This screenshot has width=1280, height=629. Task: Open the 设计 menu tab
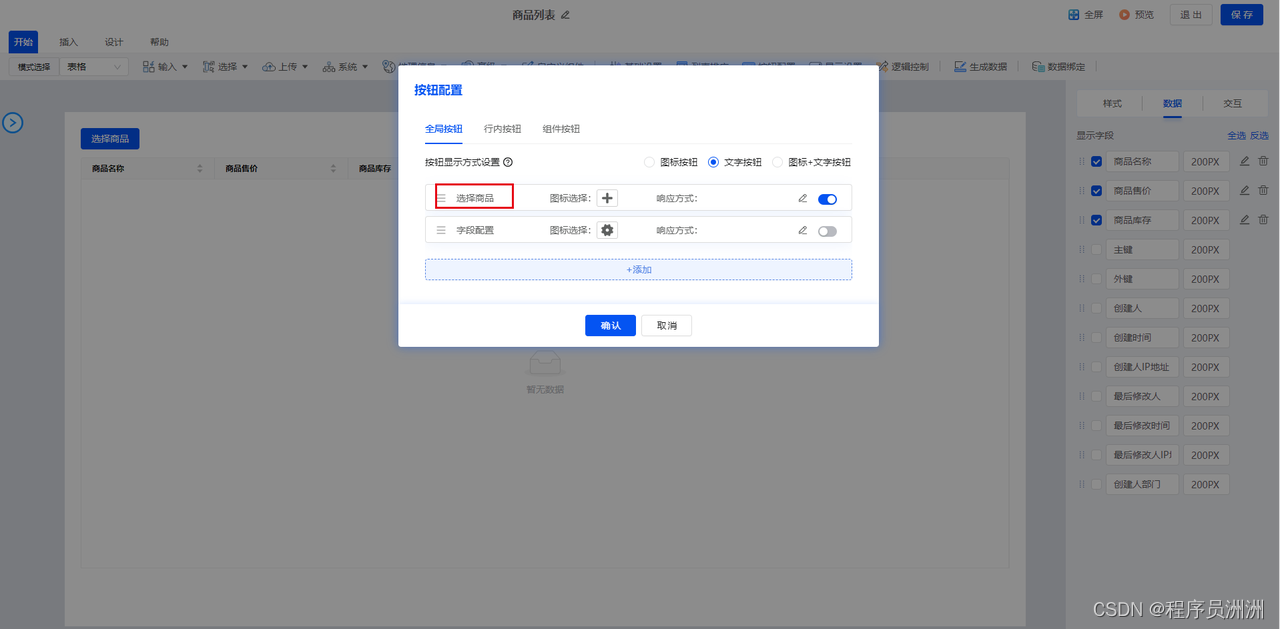(x=114, y=42)
